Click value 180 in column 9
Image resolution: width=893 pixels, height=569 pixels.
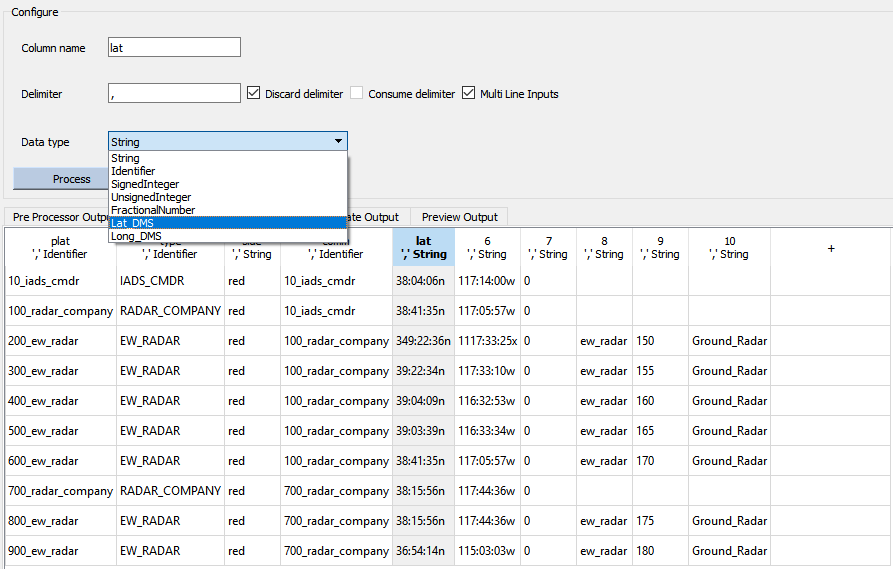(x=661, y=551)
